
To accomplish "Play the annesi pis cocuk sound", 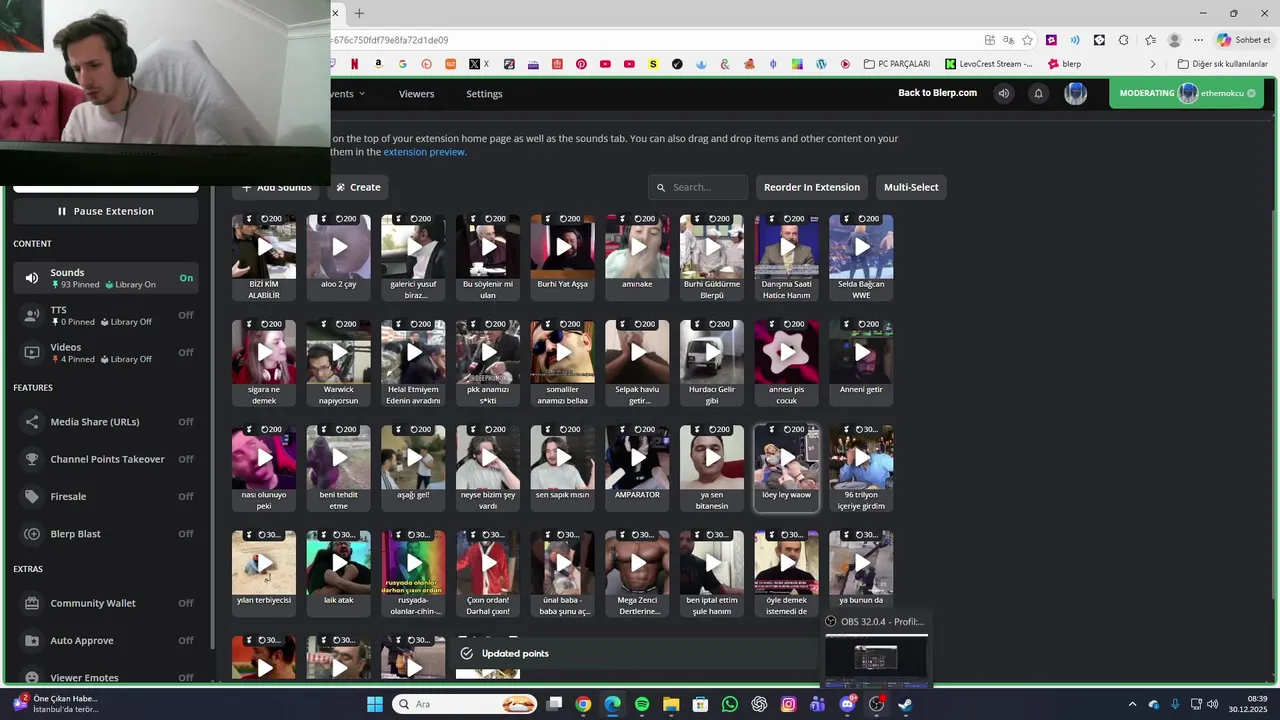I will tap(787, 352).
